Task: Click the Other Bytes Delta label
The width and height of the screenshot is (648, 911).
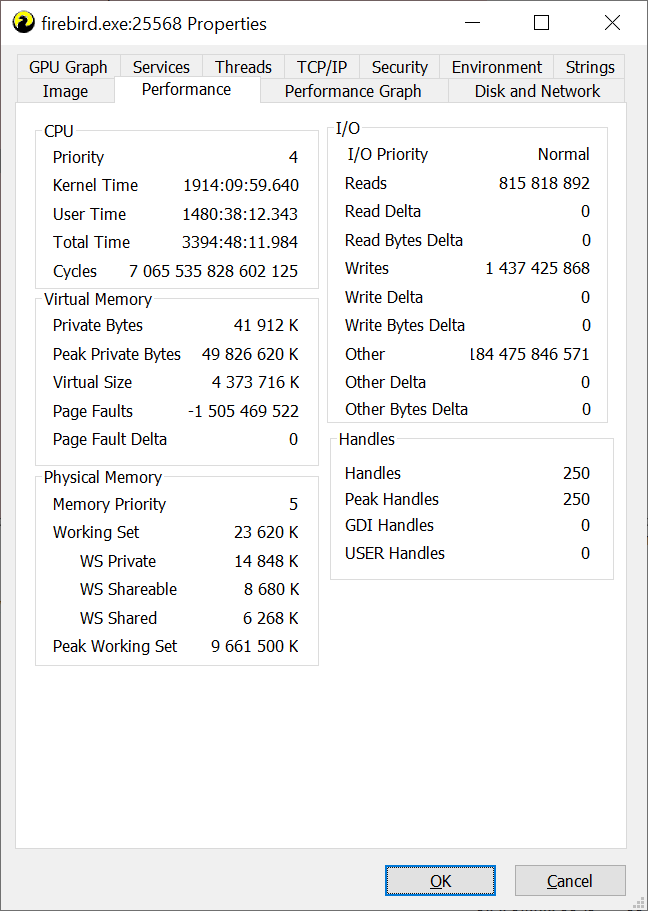Action: [x=406, y=410]
